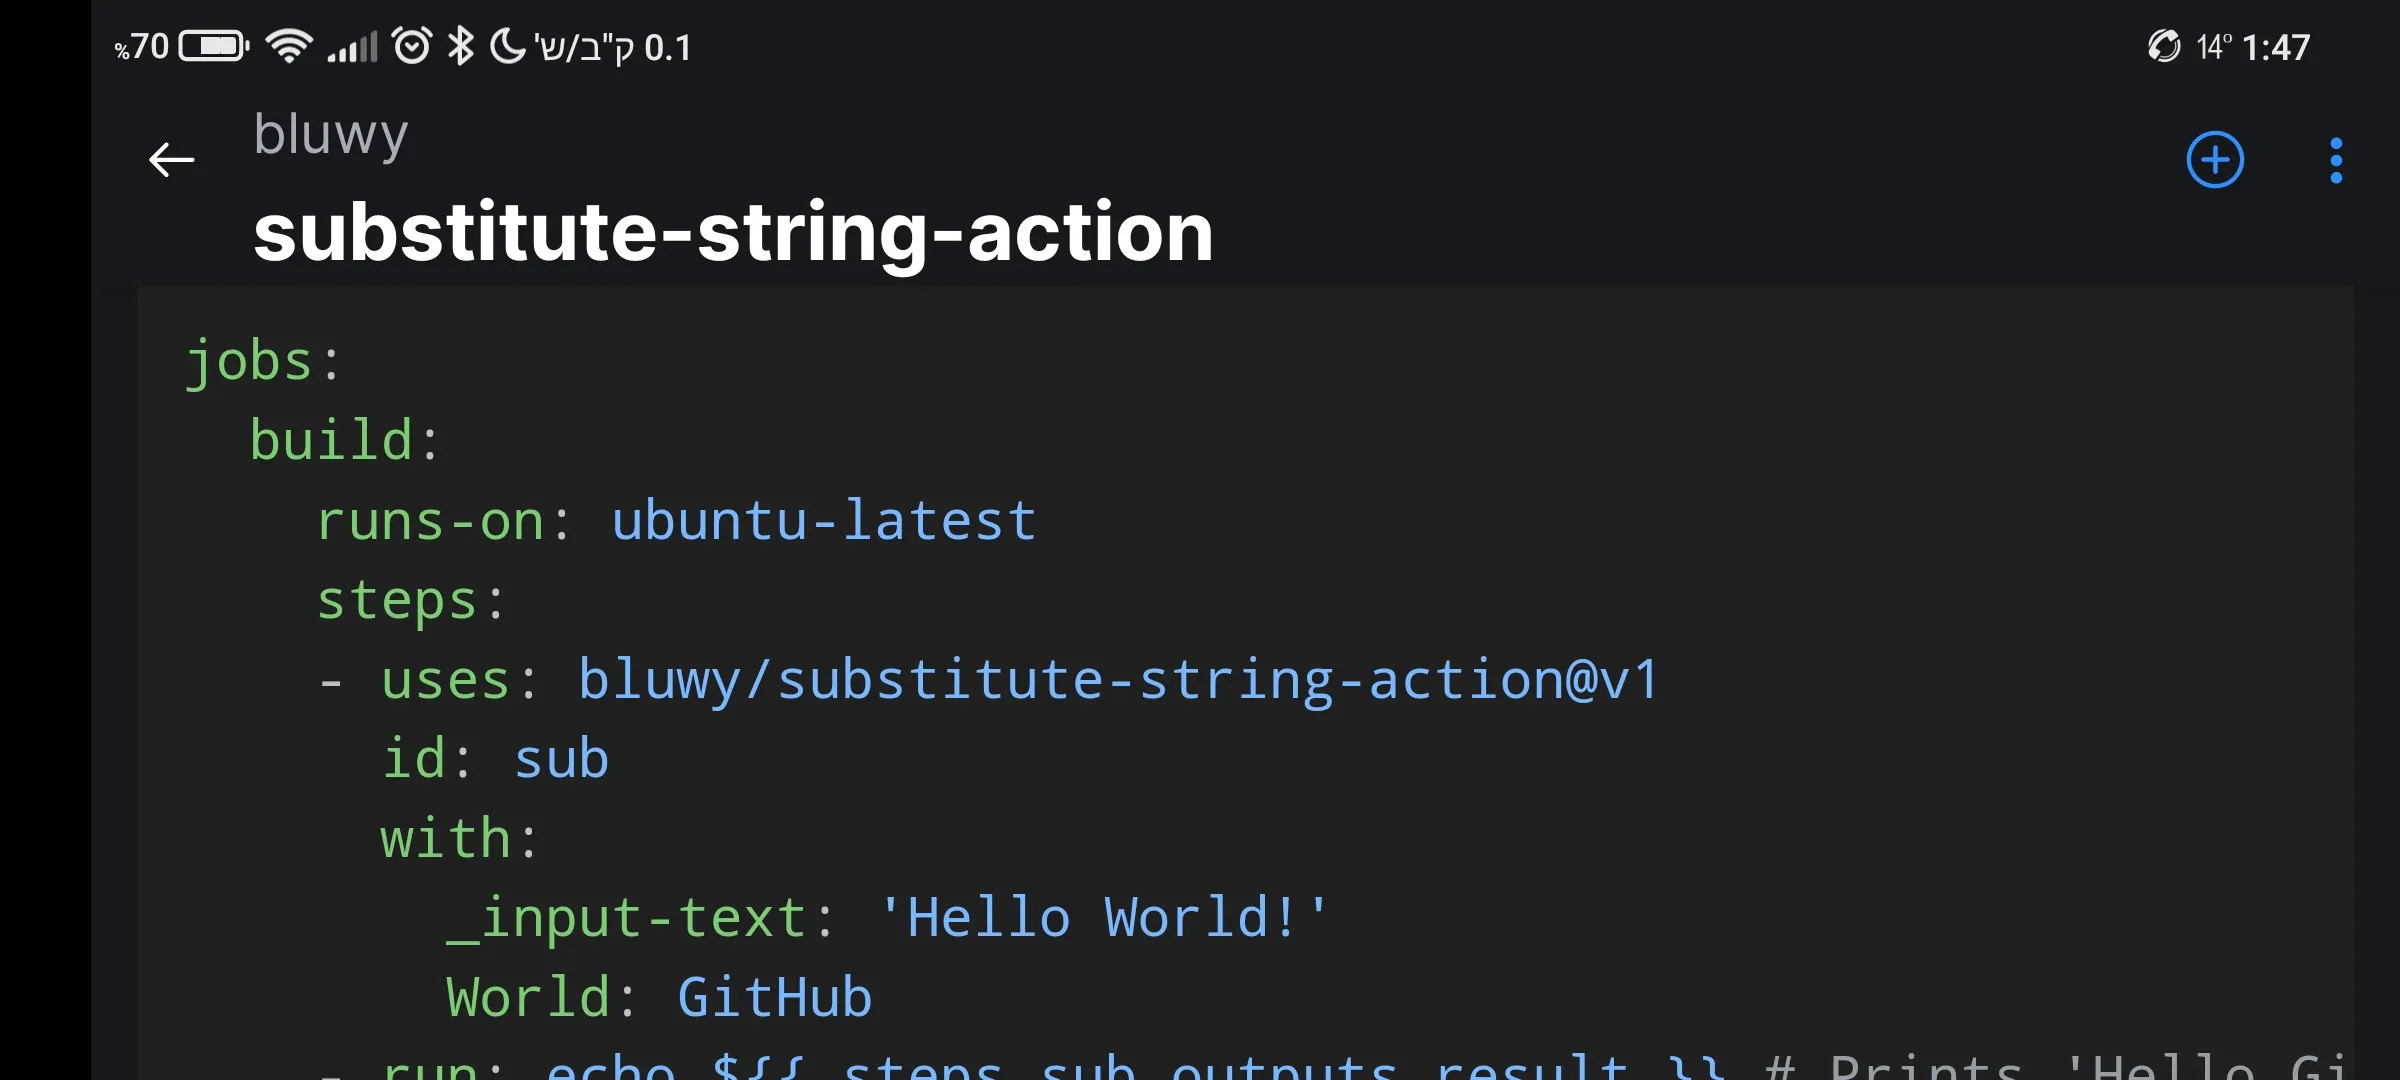The height and width of the screenshot is (1080, 2400).
Task: Tap the blue circled plus icon
Action: (2215, 160)
